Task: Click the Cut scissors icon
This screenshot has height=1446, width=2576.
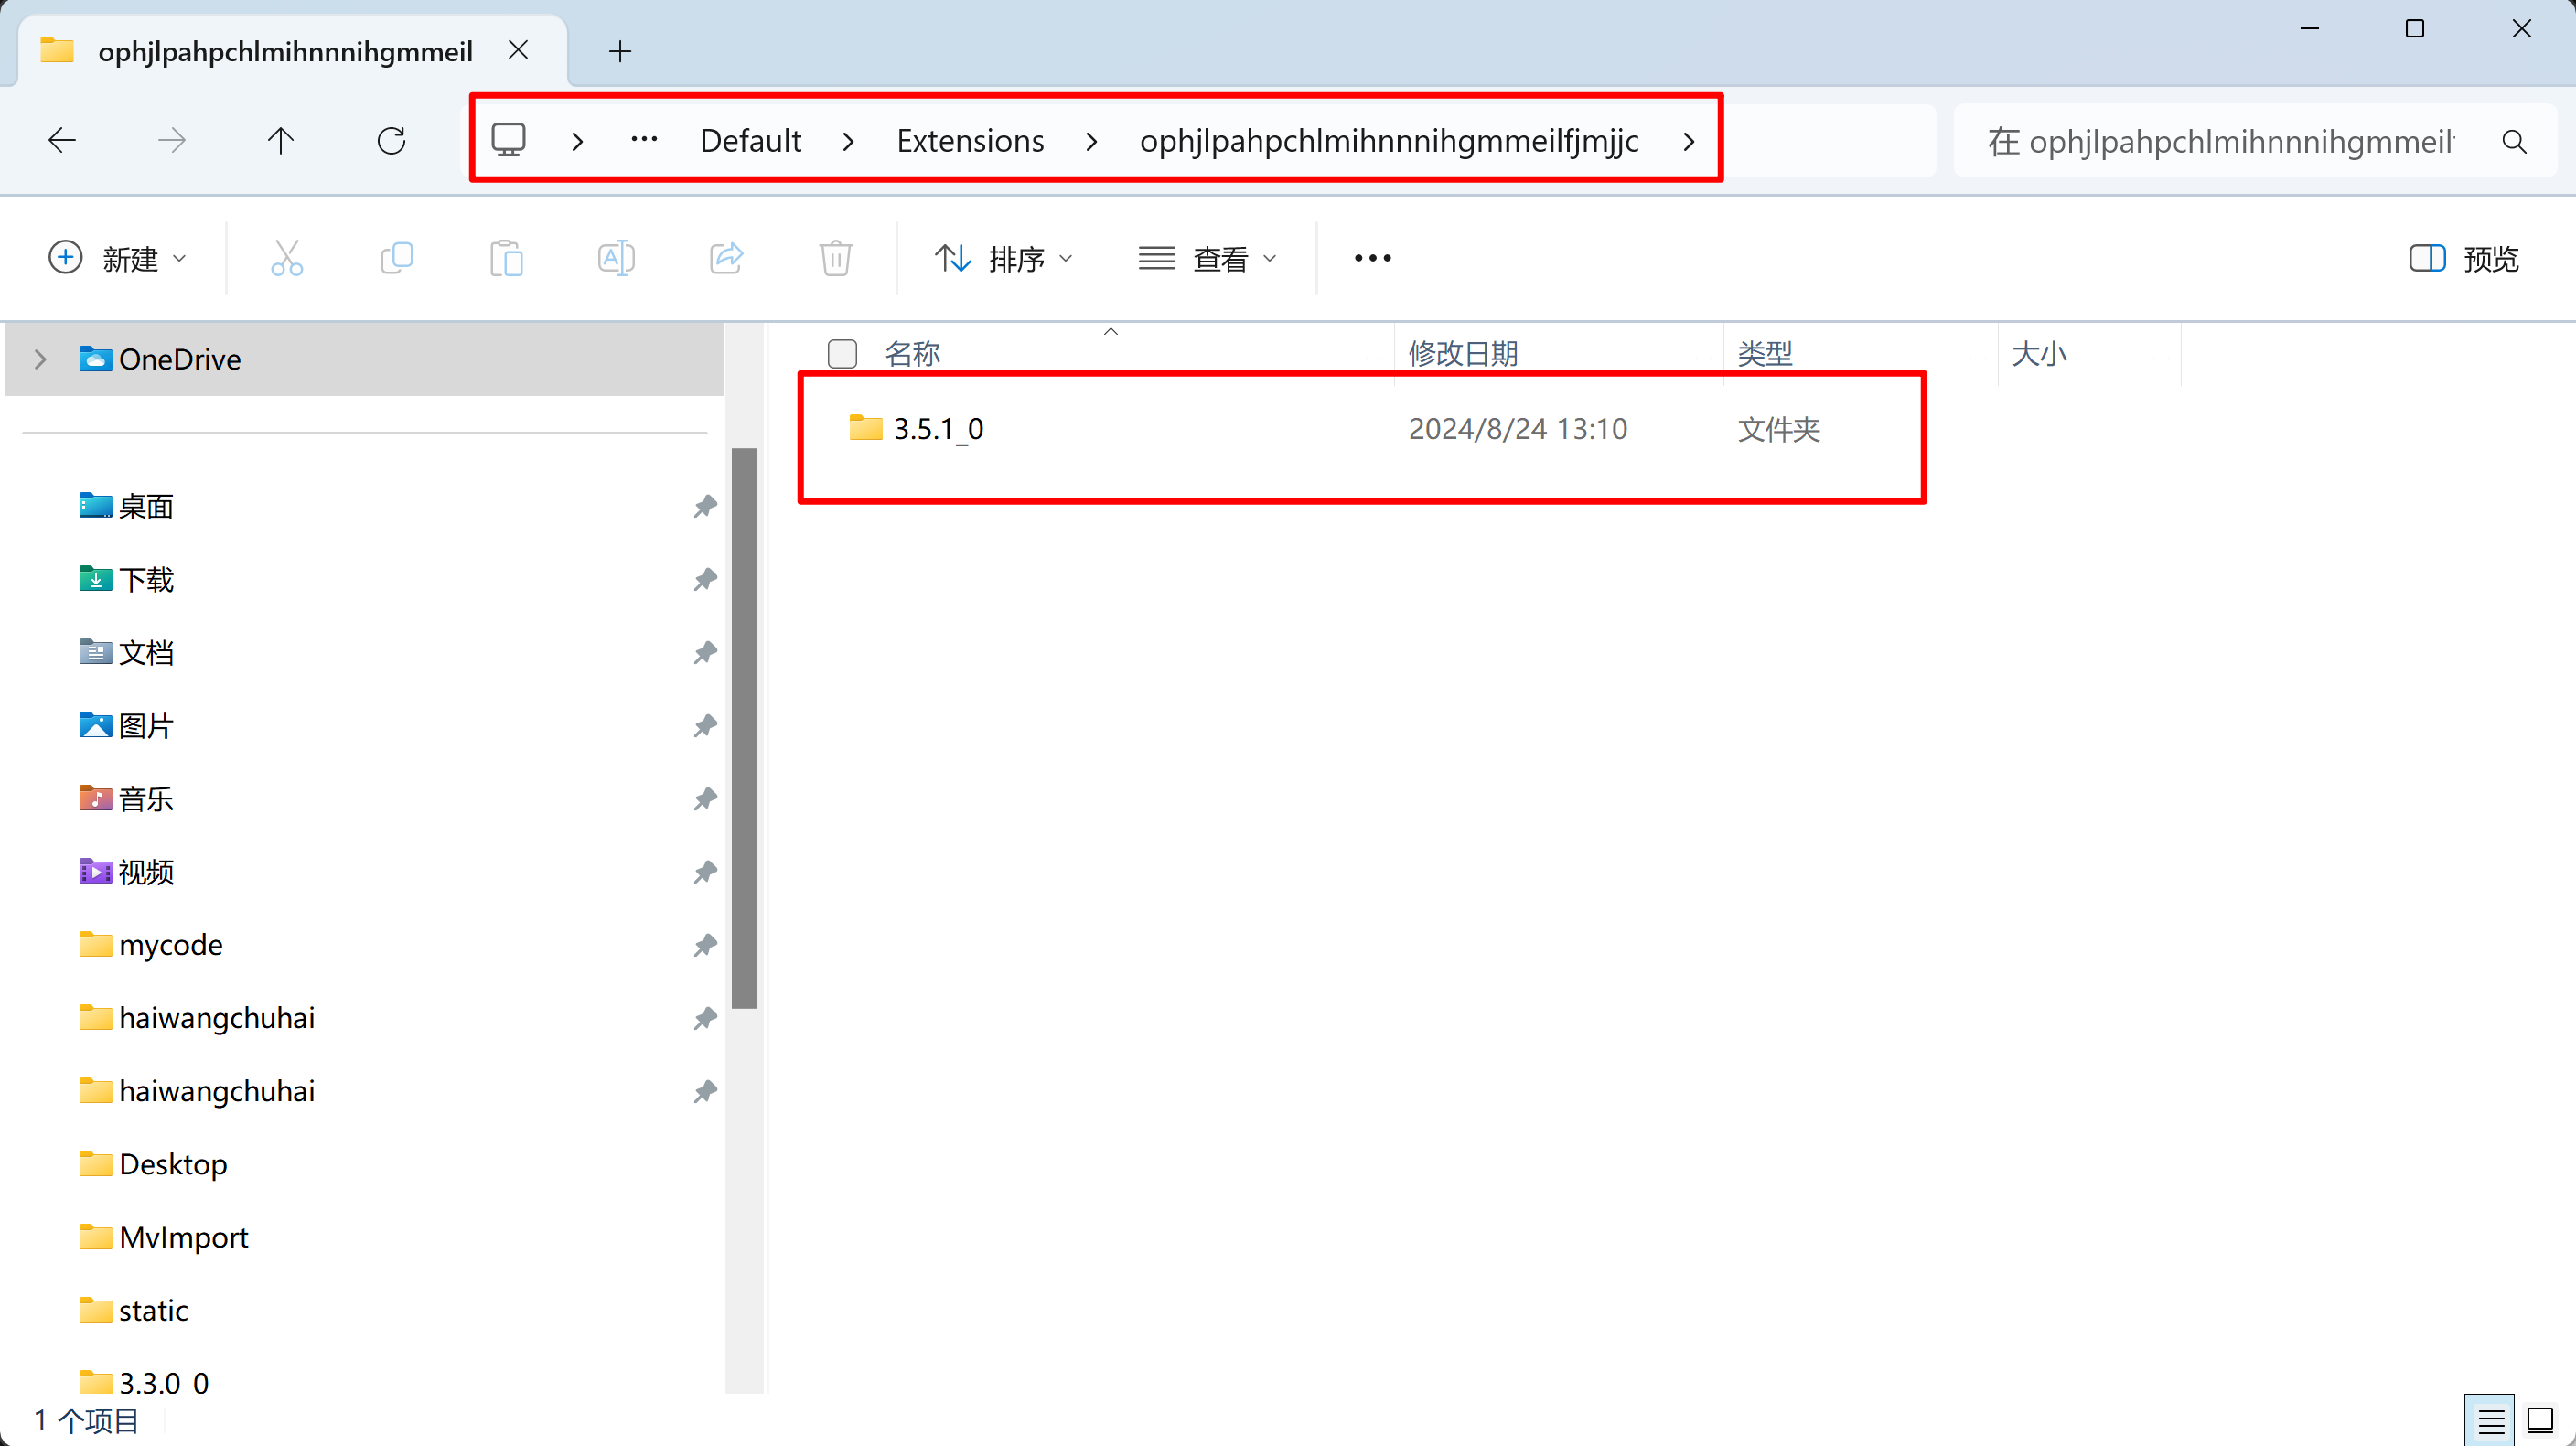Action: coord(287,258)
